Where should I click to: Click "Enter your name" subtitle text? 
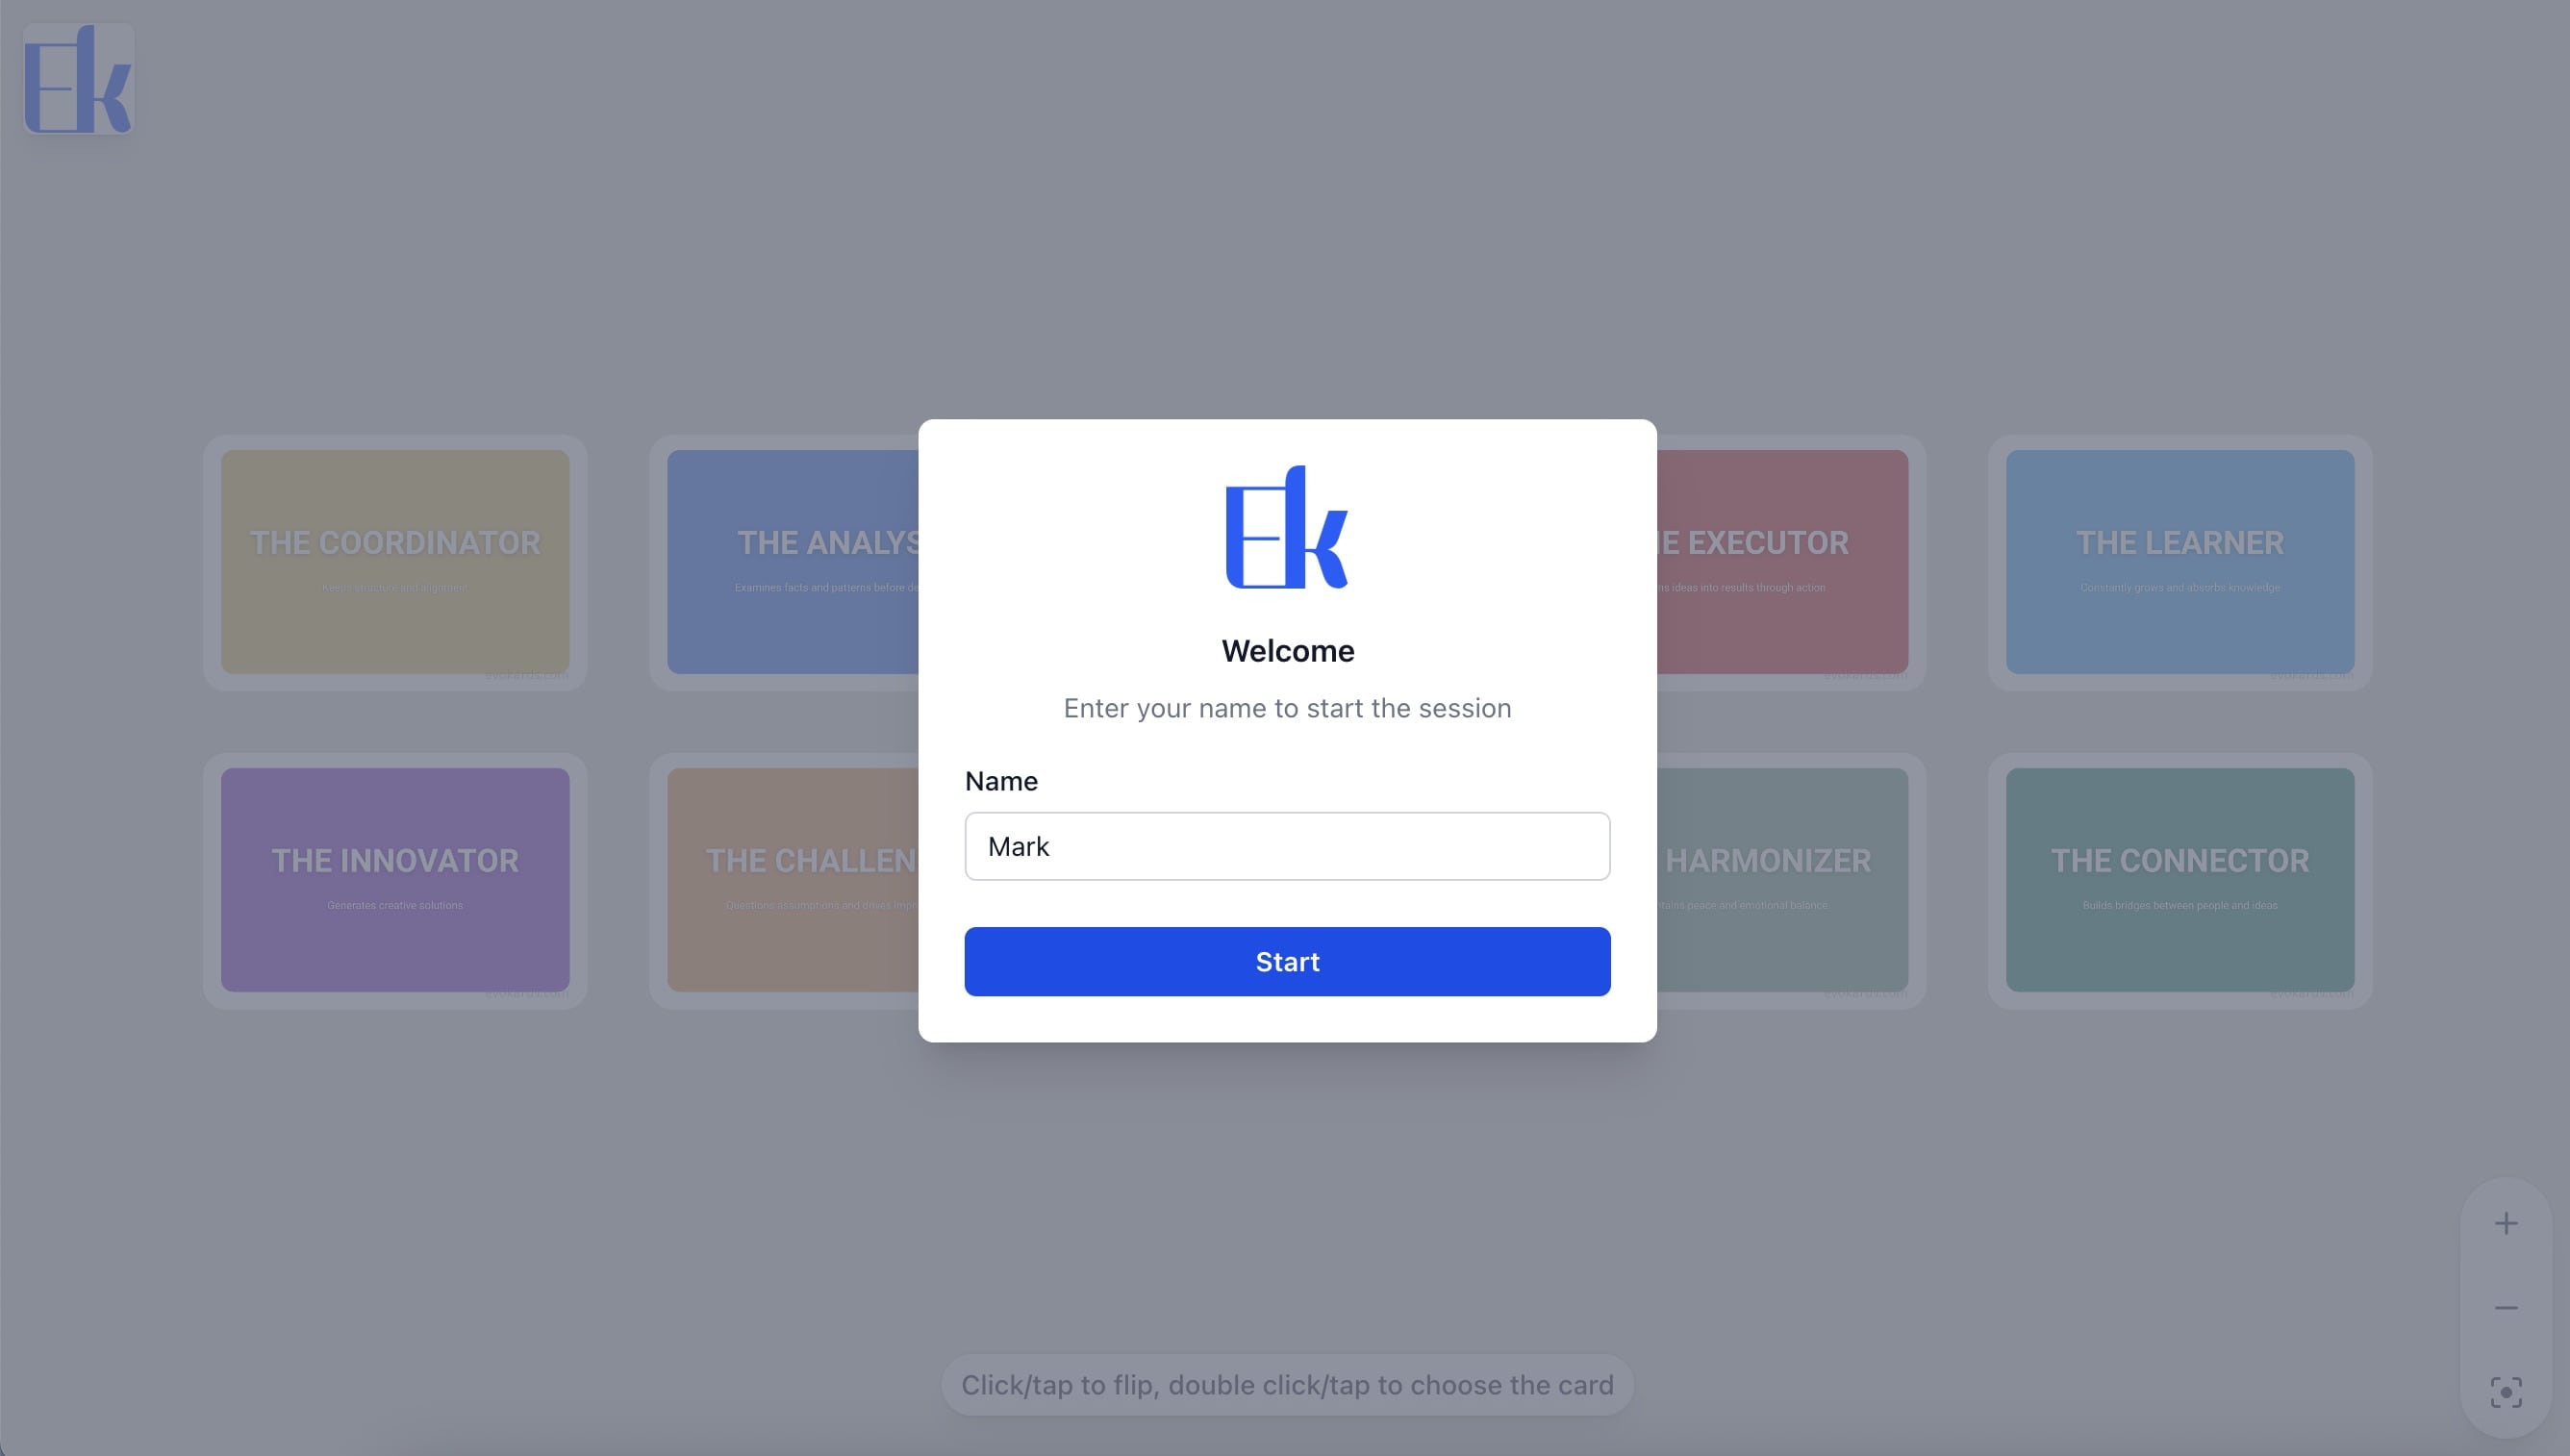(1286, 708)
